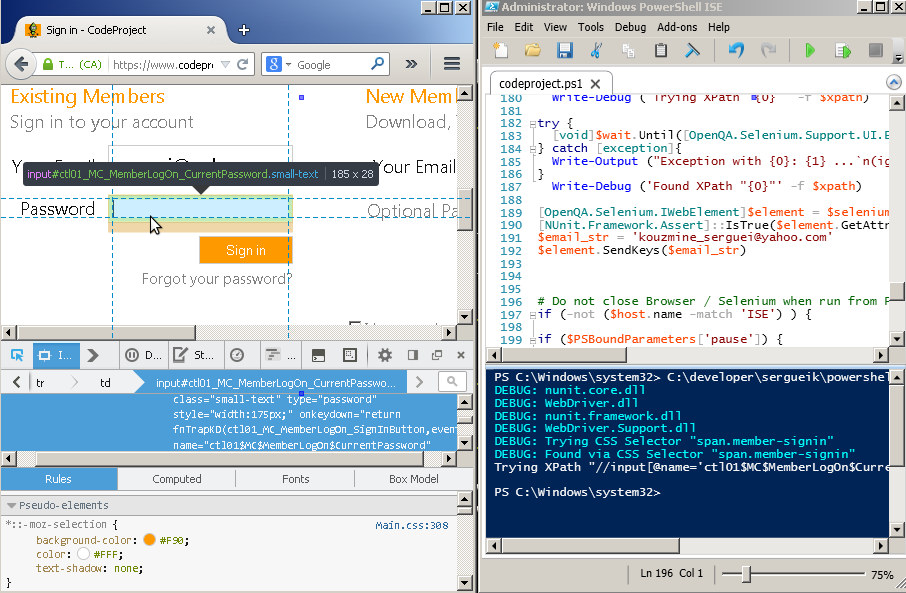The width and height of the screenshot is (906, 593).
Task: Open a new Firefox tab with plus
Action: pyautogui.click(x=244, y=30)
